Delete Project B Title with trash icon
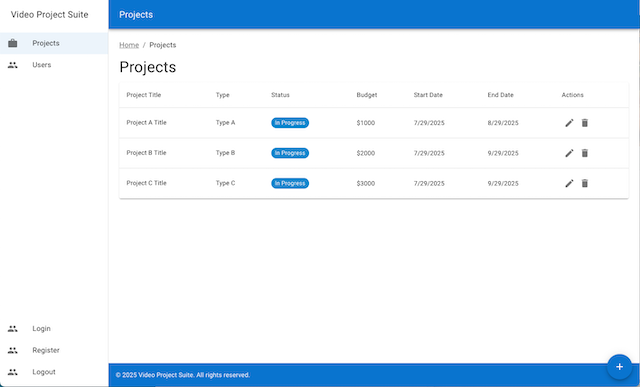 coord(585,153)
